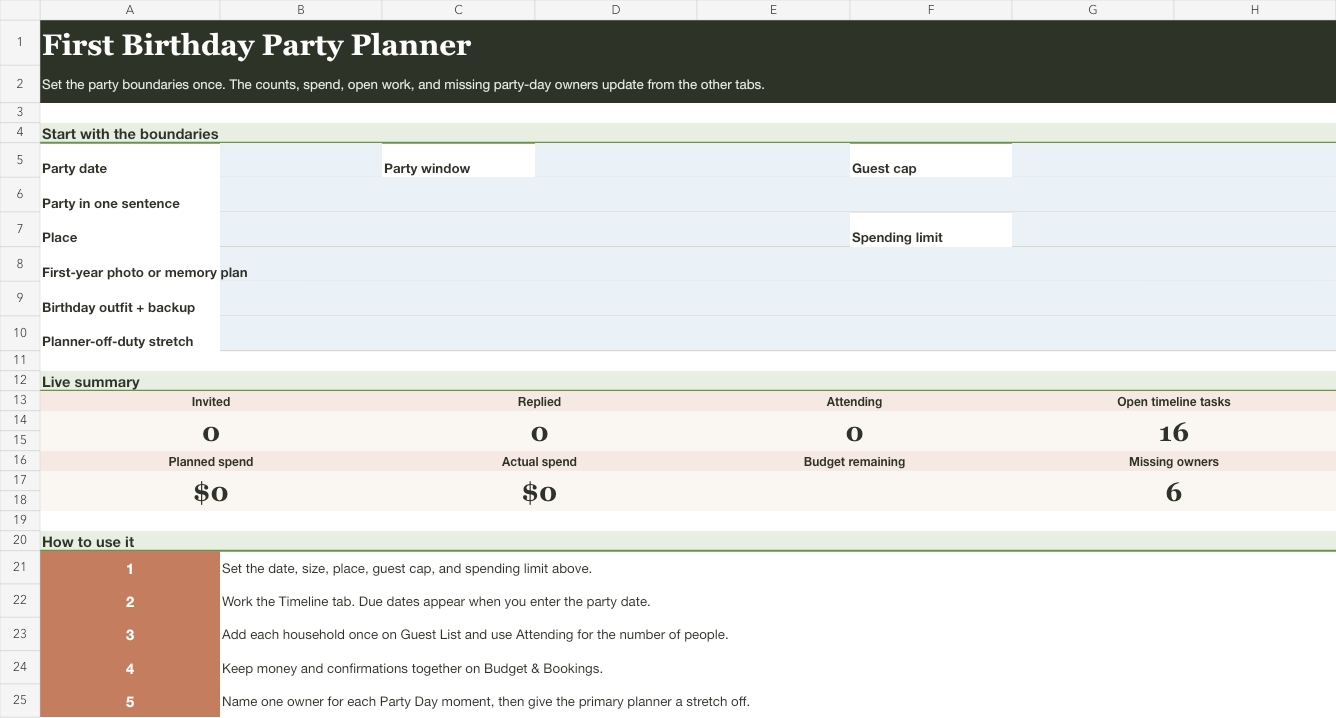Select column H header

(1255, 10)
